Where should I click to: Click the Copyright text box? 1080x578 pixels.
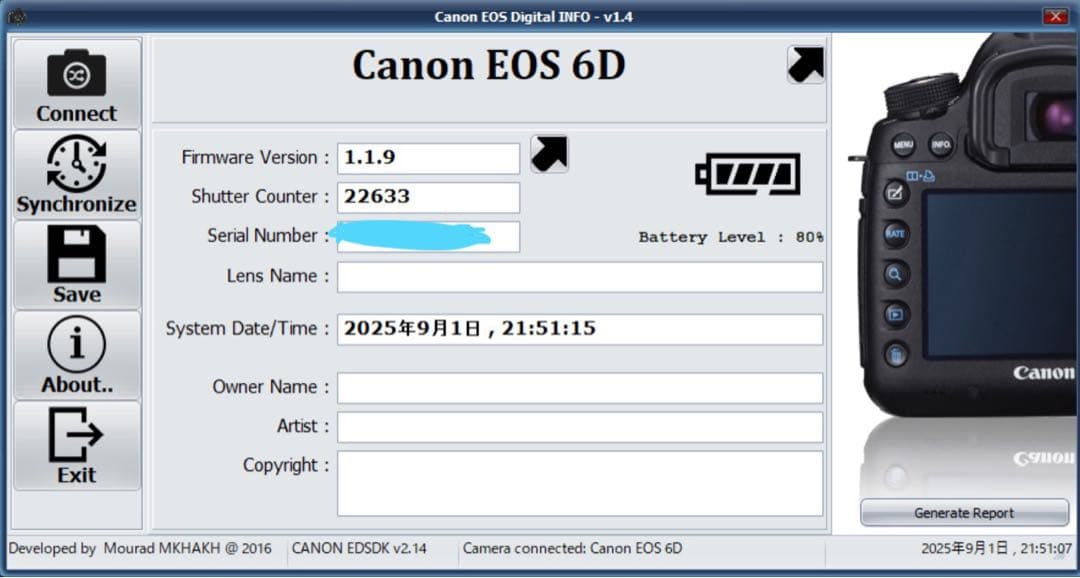pyautogui.click(x=580, y=483)
